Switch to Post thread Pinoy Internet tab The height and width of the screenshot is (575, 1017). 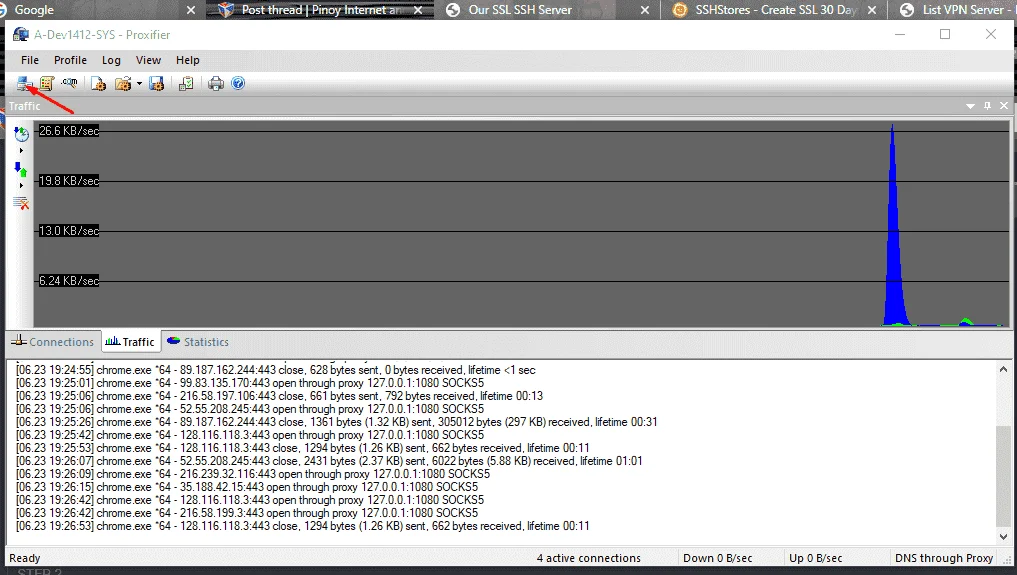321,10
